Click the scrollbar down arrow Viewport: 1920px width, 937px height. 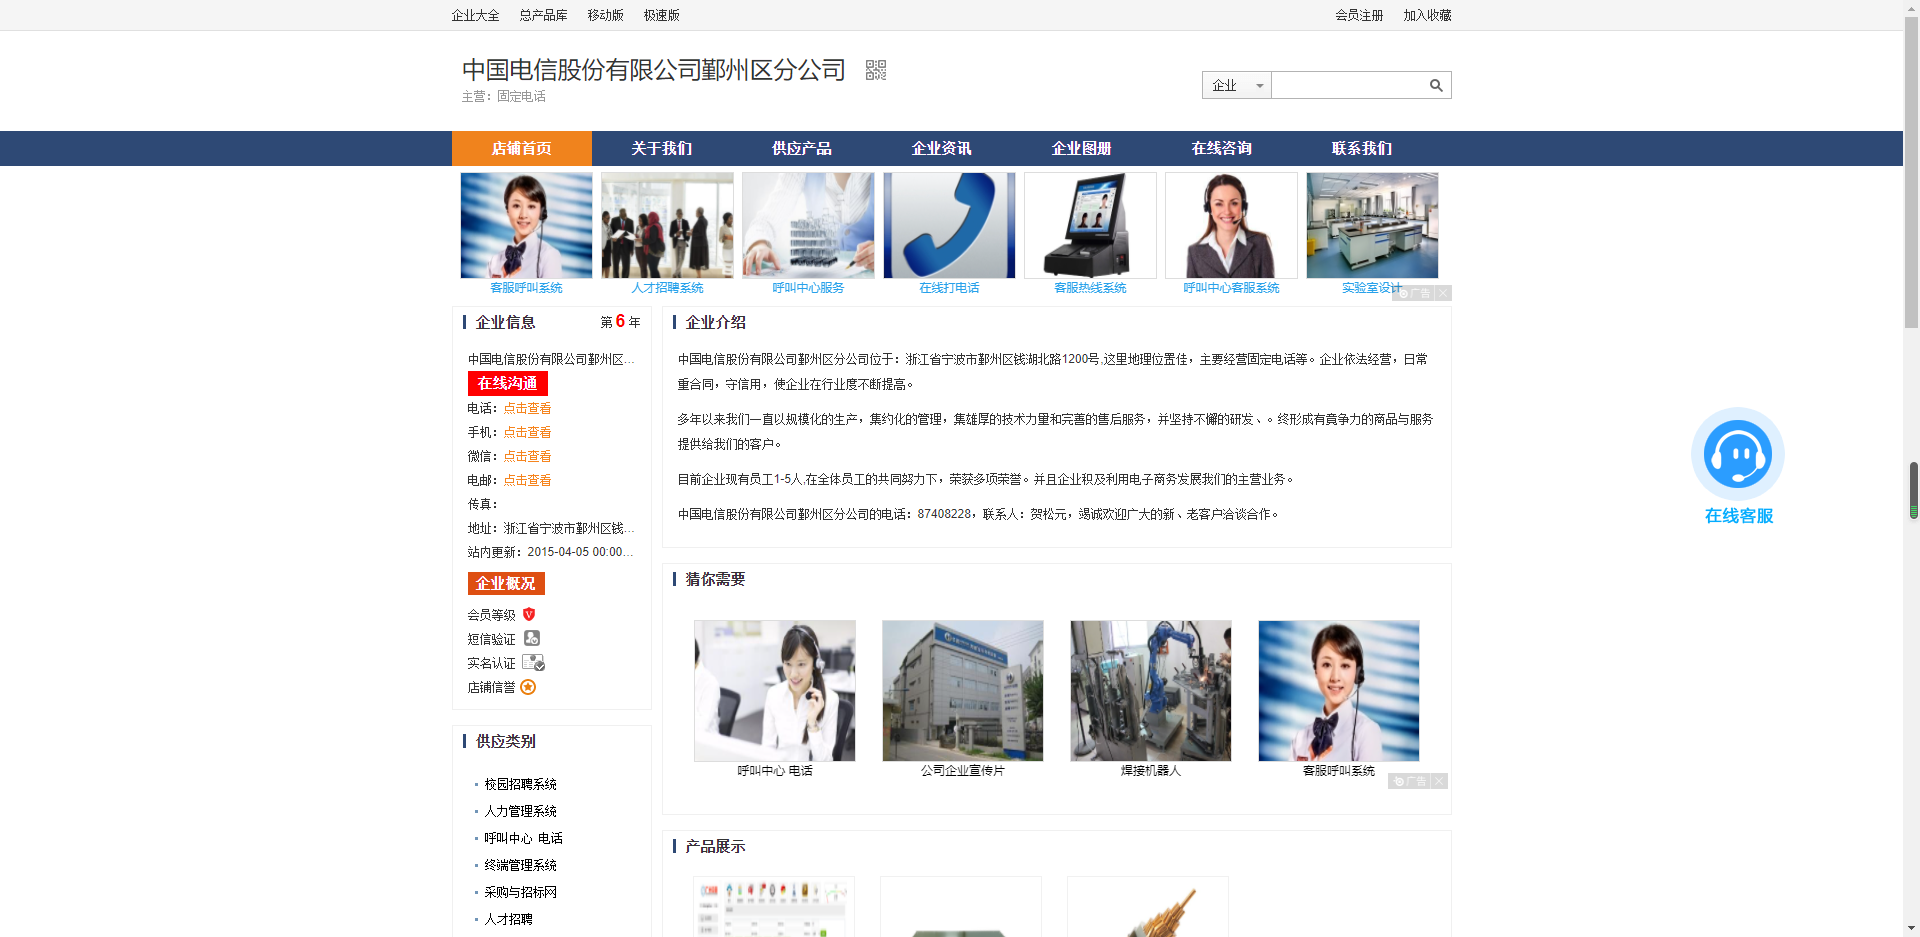(1912, 929)
